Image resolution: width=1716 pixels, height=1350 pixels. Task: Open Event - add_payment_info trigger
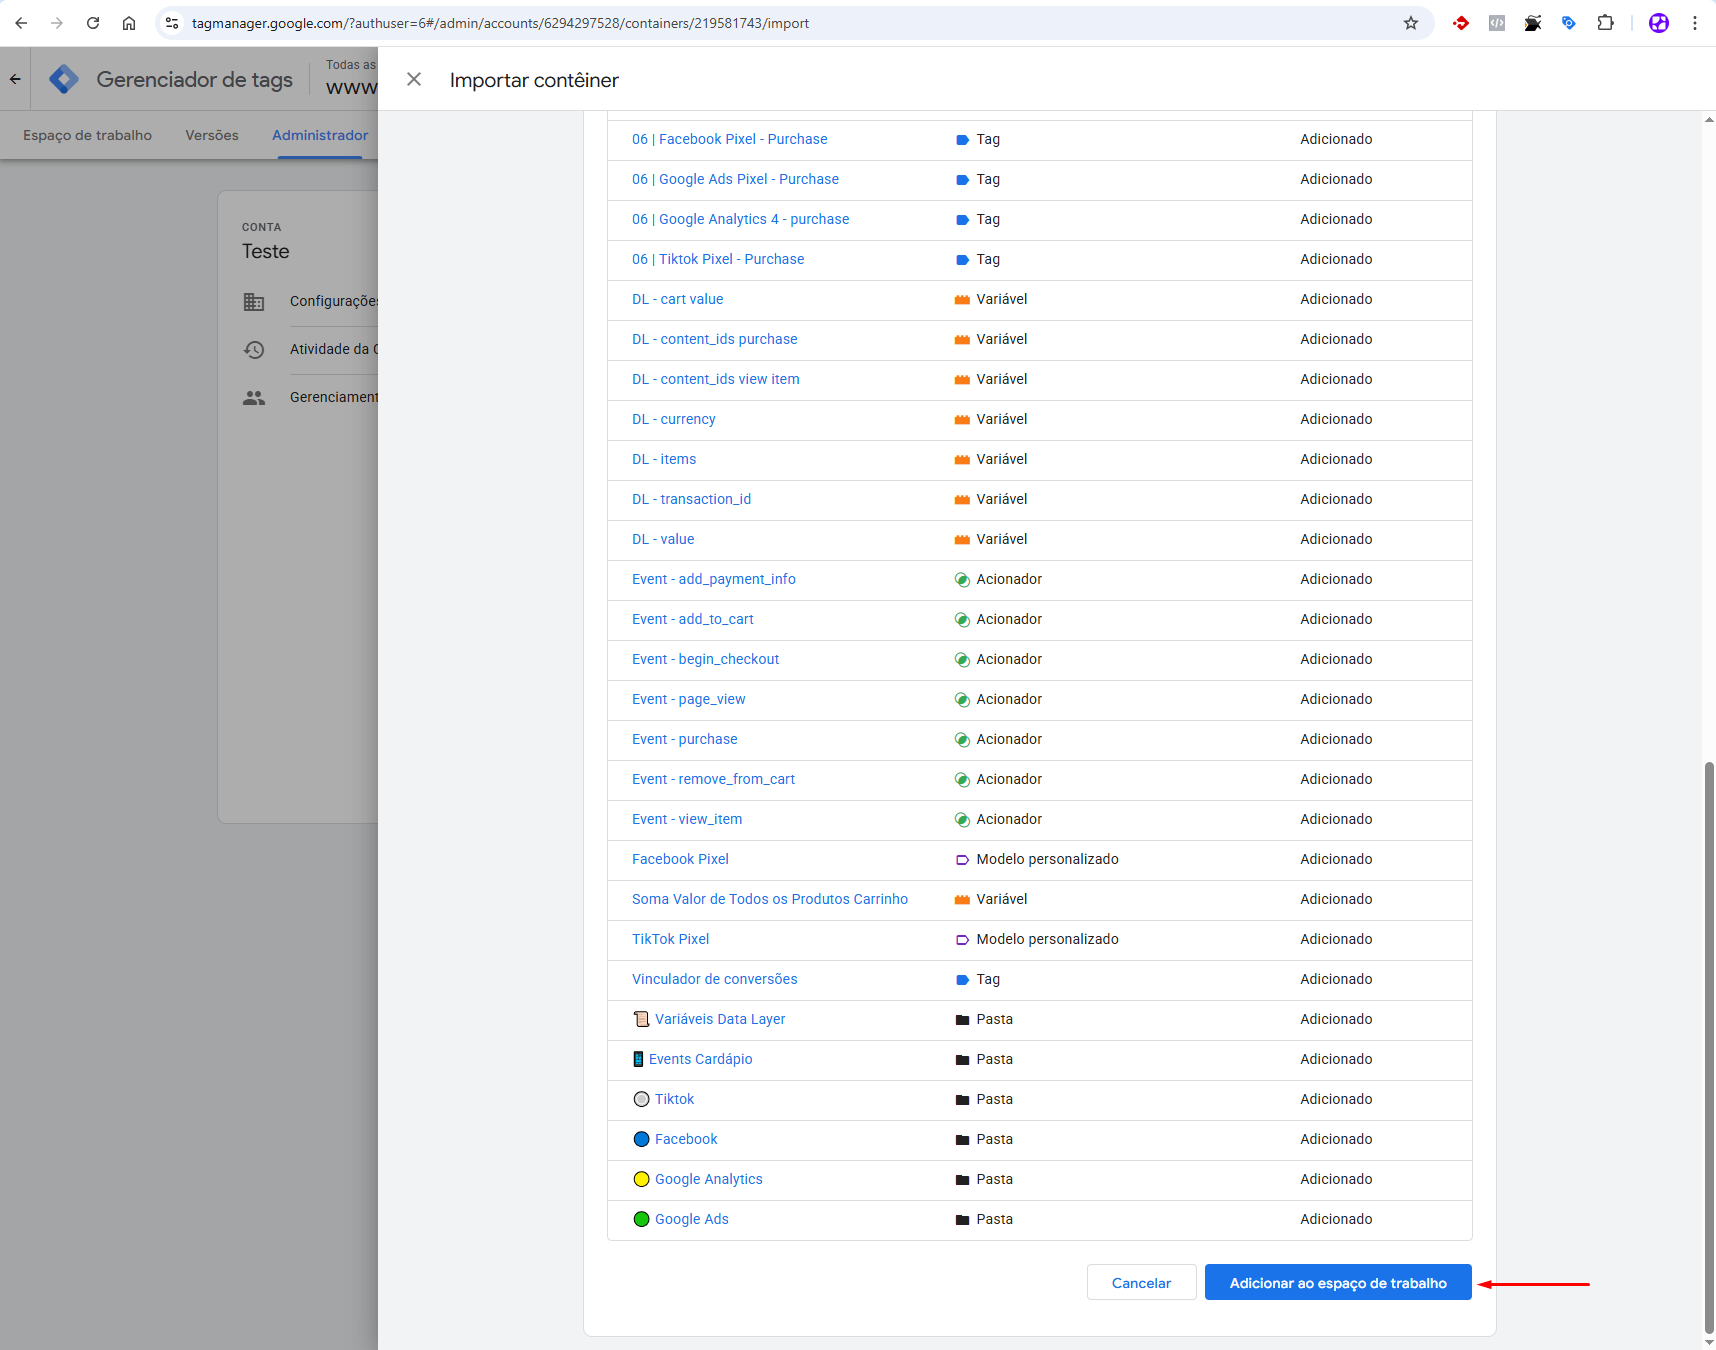coord(714,579)
